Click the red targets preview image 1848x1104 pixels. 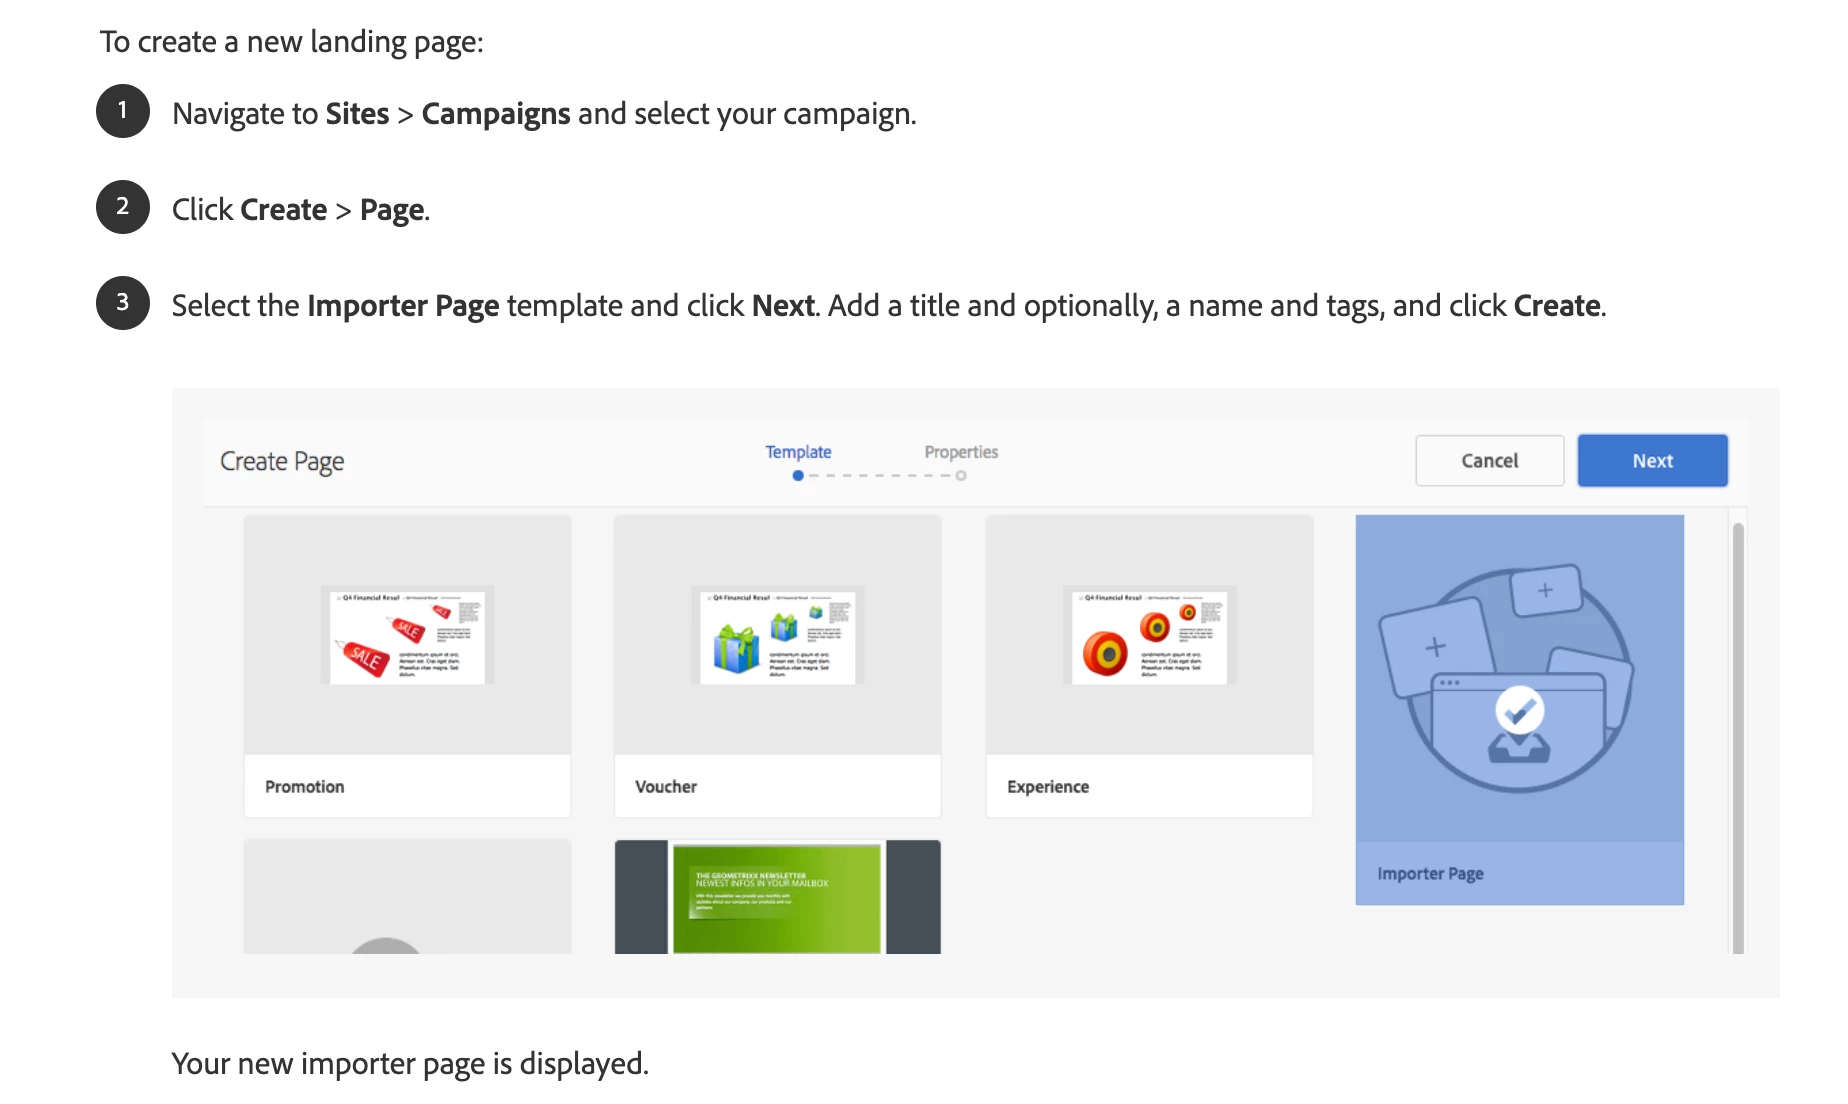coord(1149,635)
